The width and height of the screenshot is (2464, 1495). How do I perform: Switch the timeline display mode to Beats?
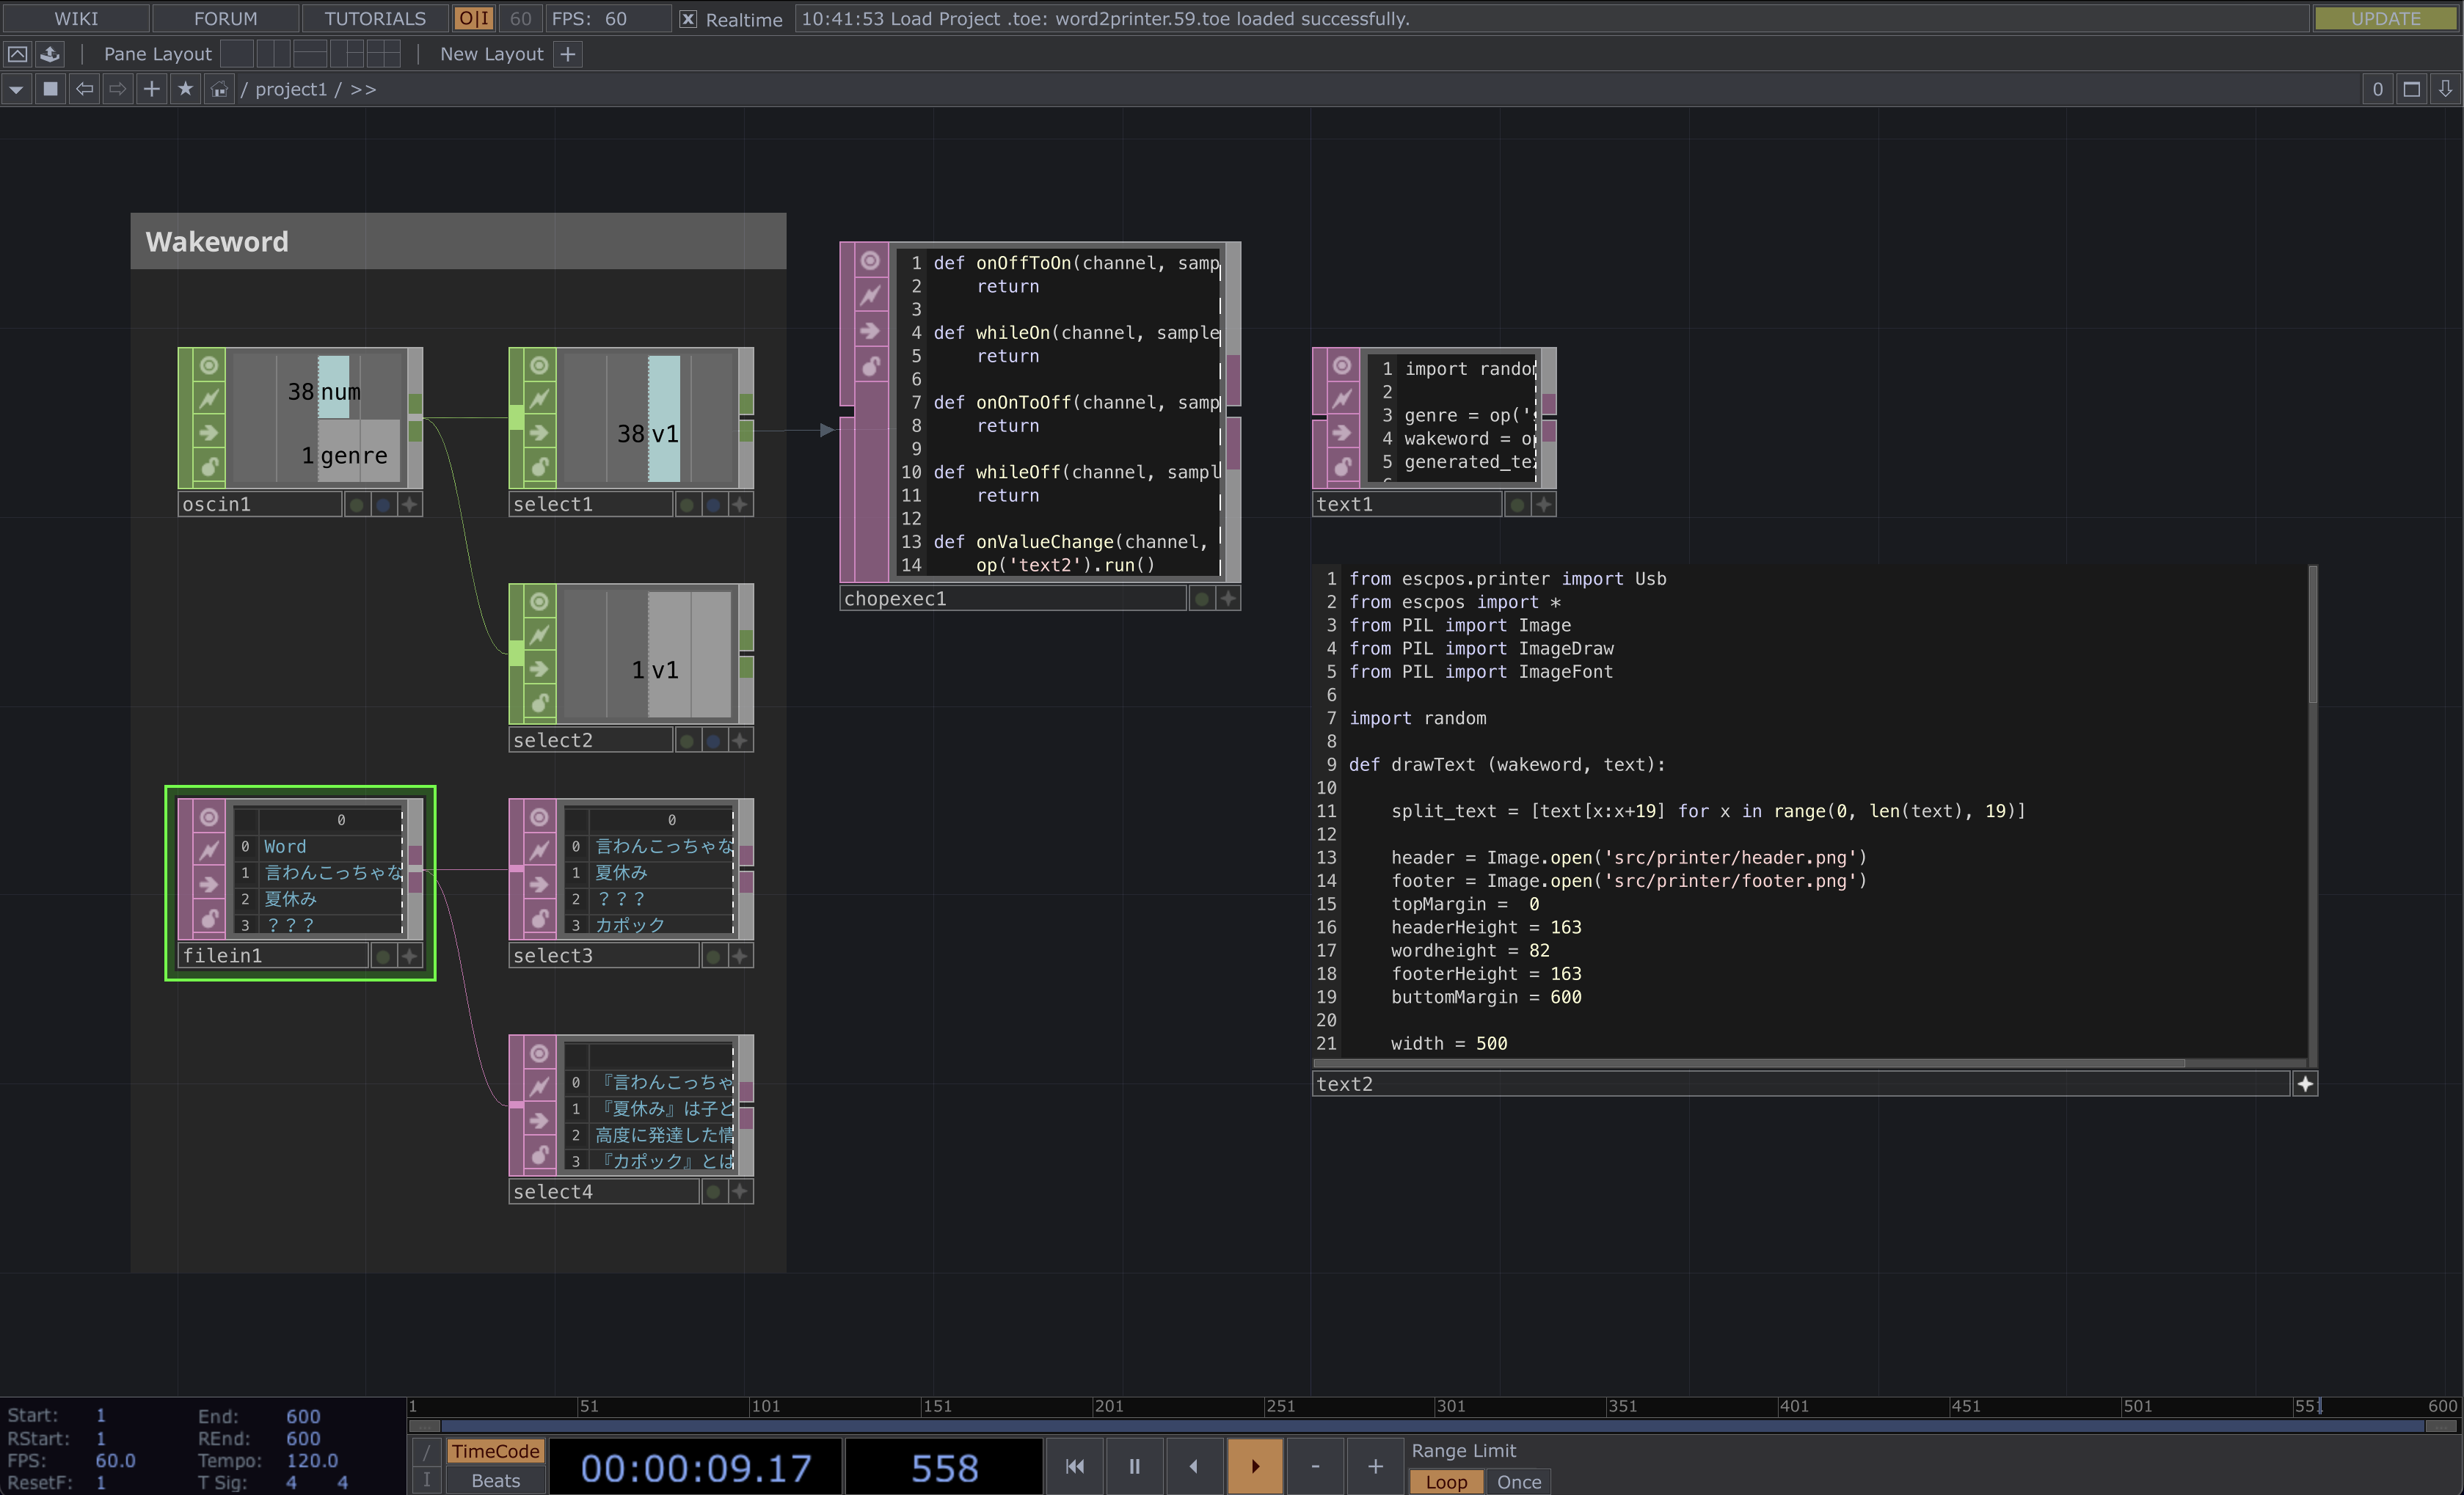pyautogui.click(x=495, y=1480)
